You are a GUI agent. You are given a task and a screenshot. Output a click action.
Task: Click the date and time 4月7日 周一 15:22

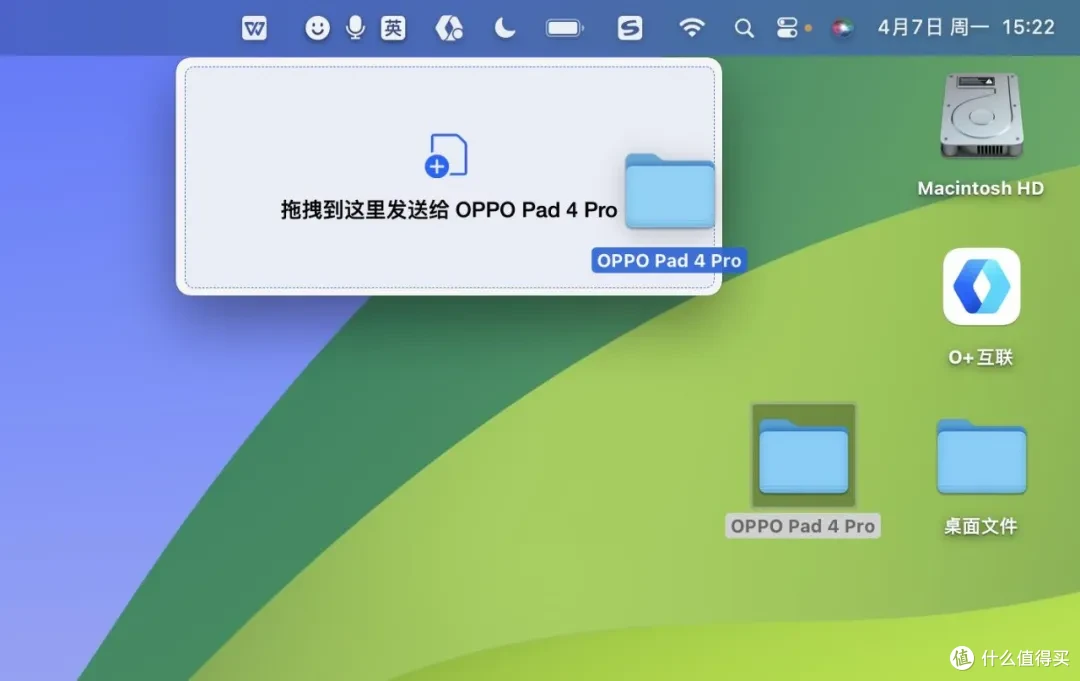pyautogui.click(x=966, y=28)
